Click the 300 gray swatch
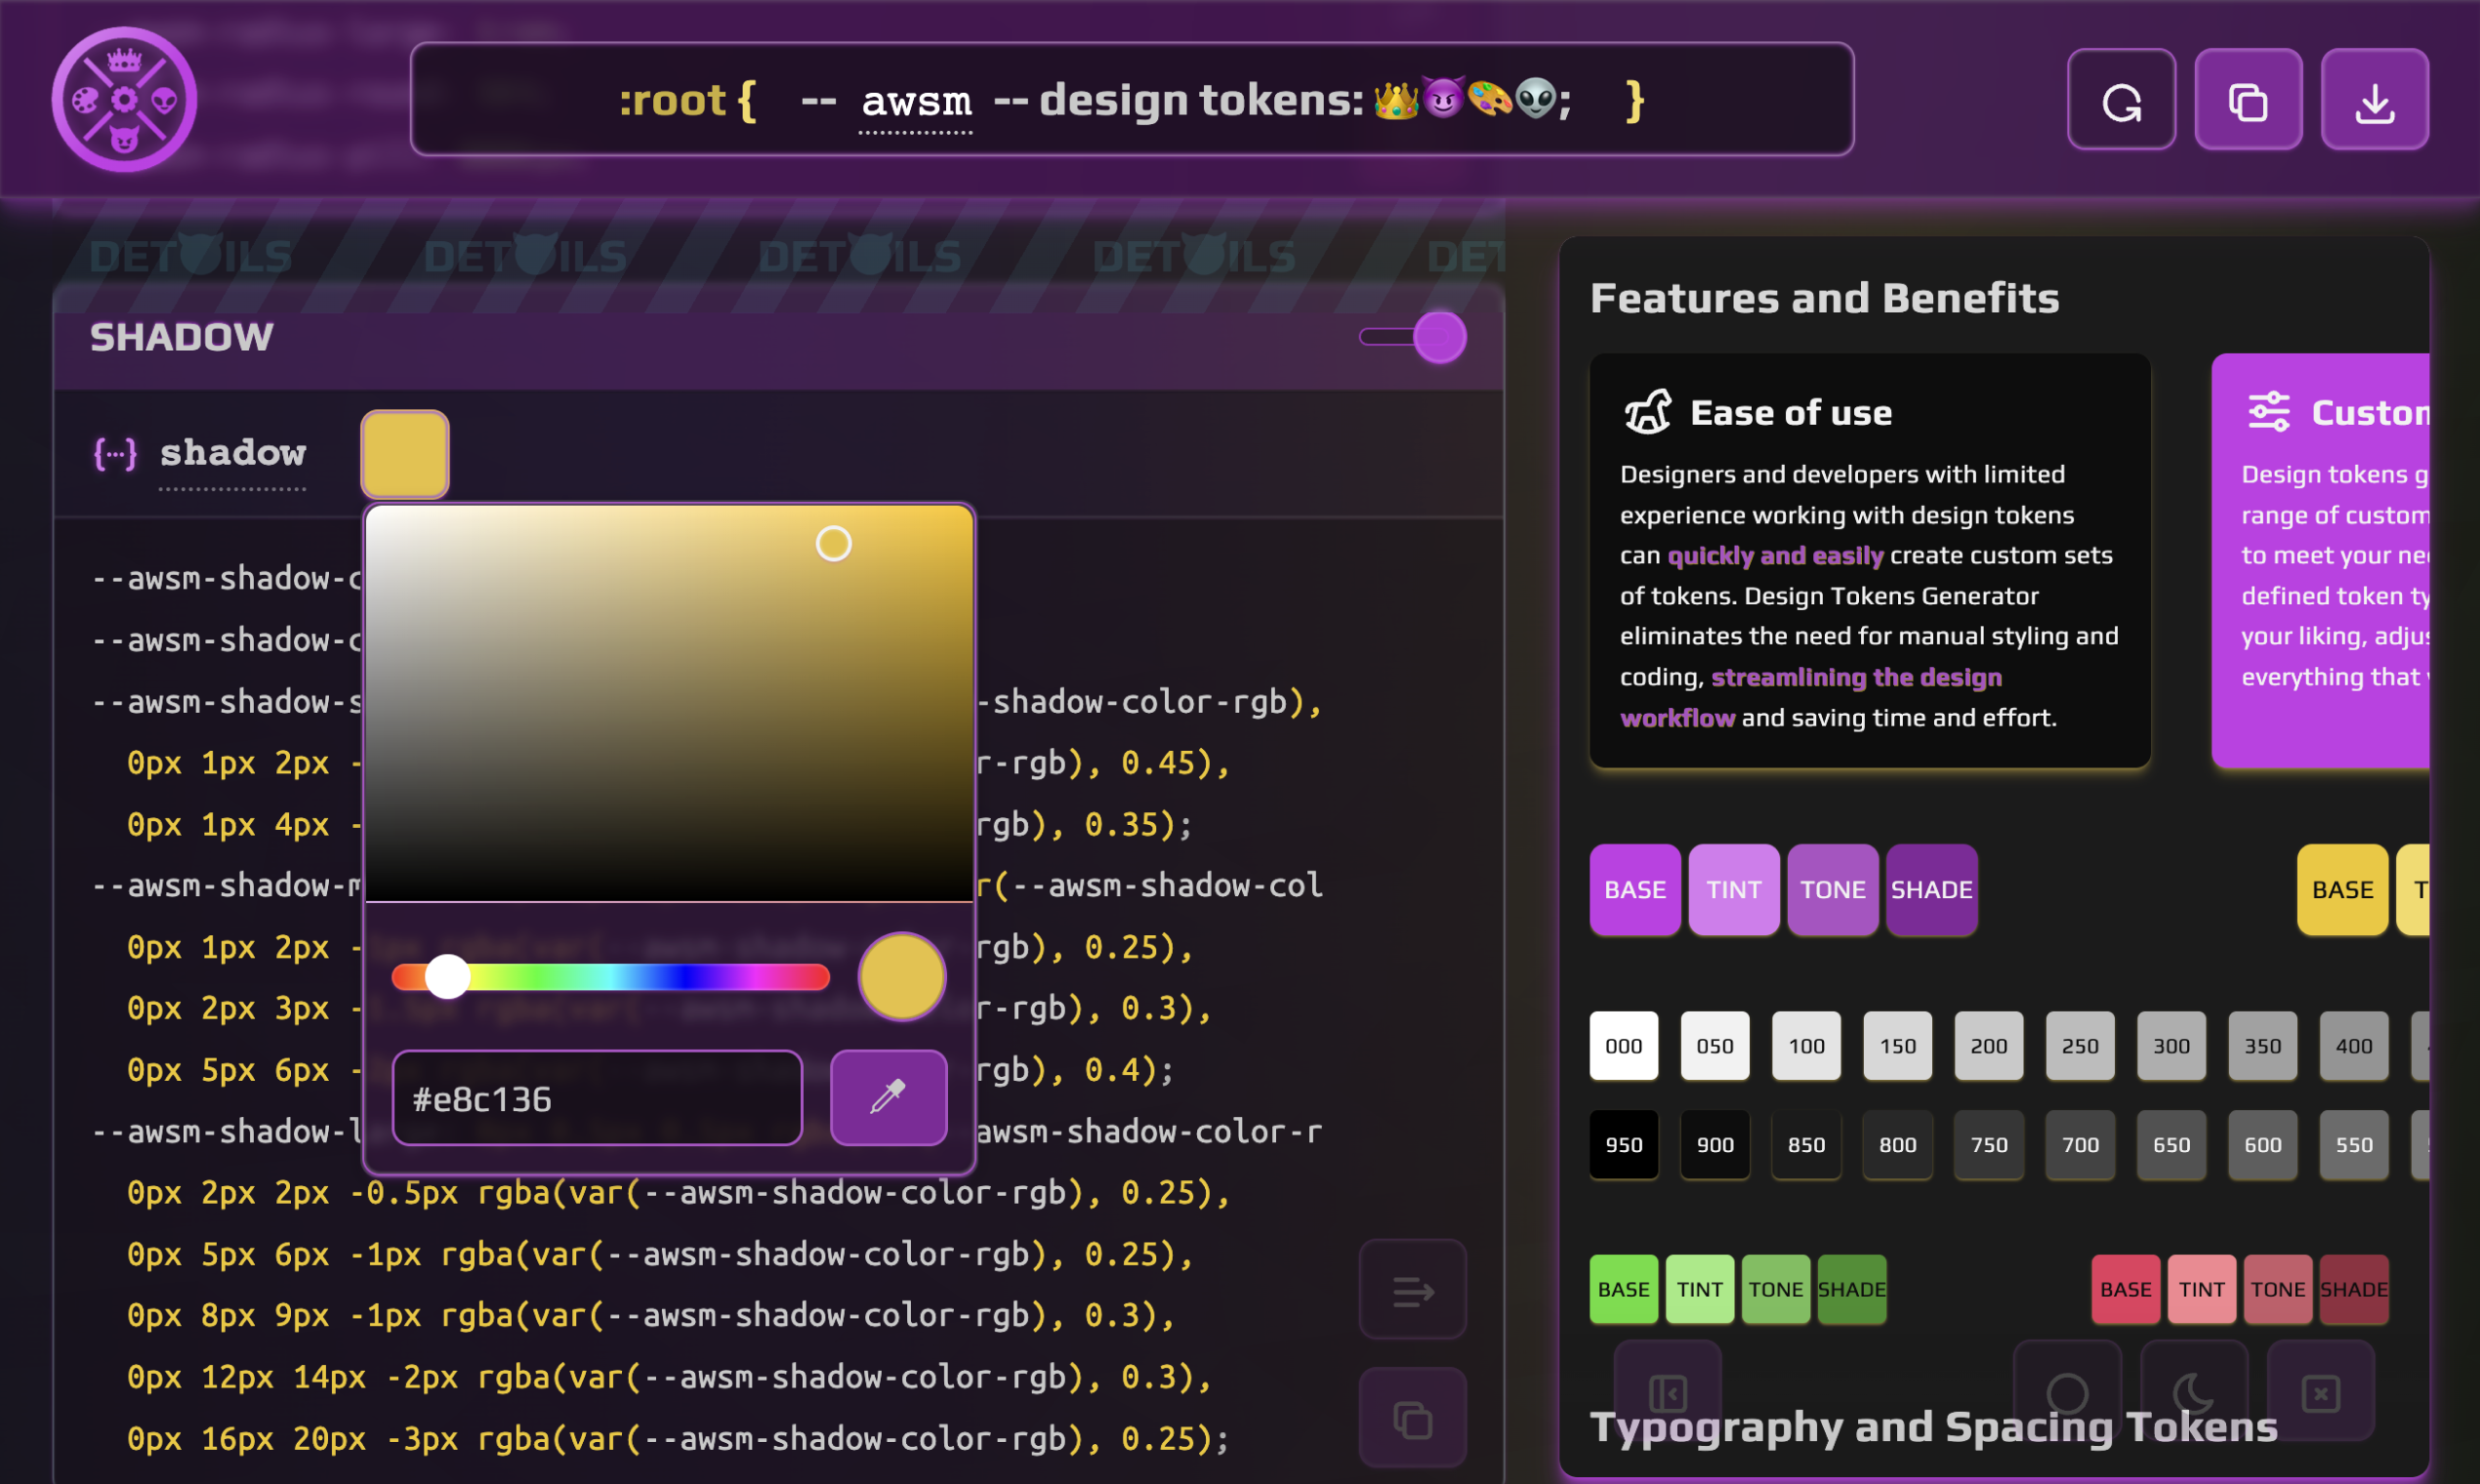 pos(2171,1045)
